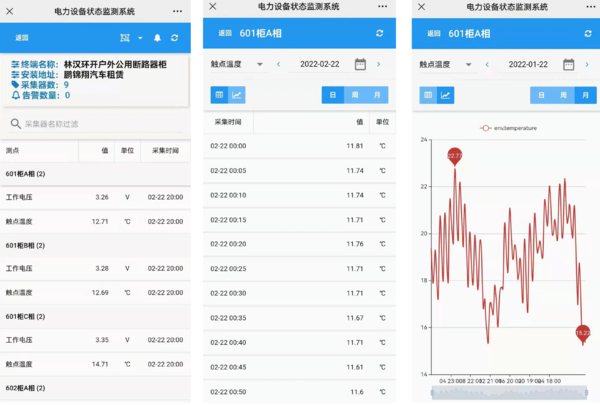
Task: Switch to chart view in right panel
Action: point(446,95)
